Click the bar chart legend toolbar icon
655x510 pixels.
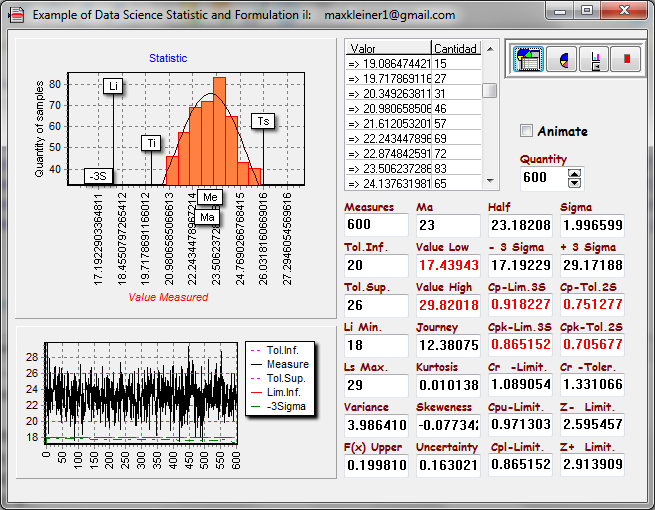click(x=595, y=59)
